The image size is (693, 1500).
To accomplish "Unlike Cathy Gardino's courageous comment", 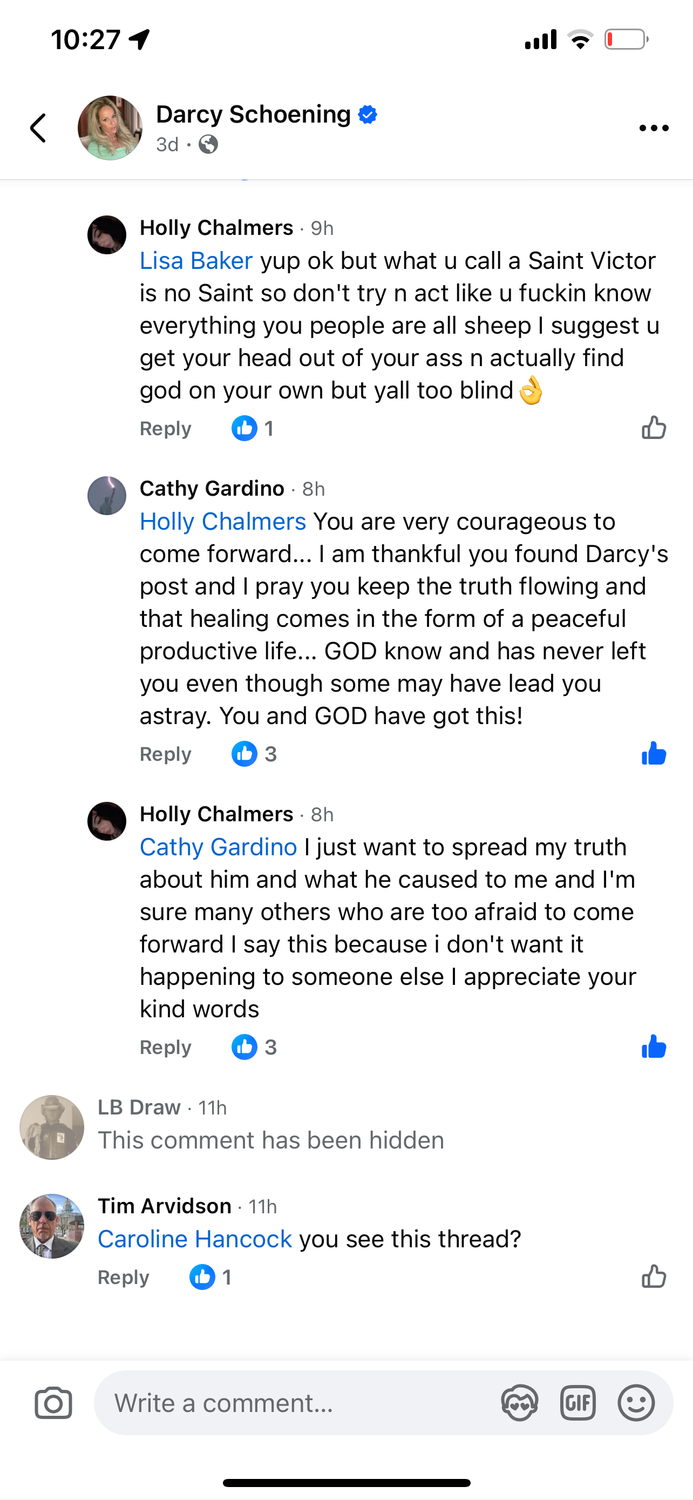I will pos(654,754).
